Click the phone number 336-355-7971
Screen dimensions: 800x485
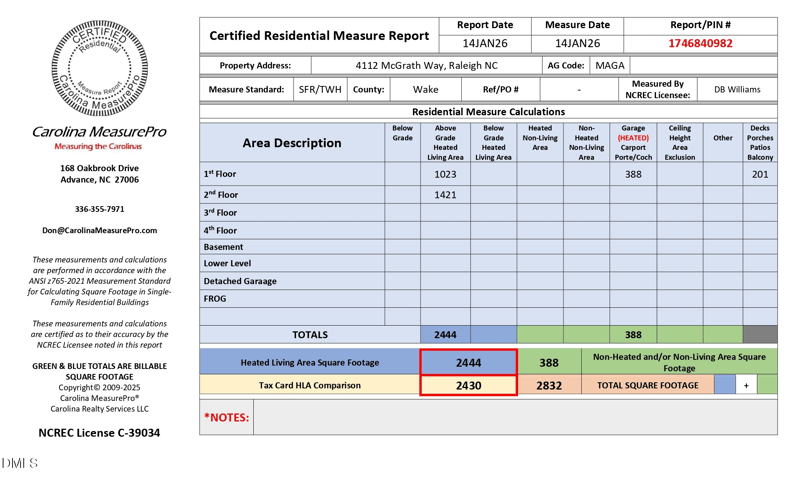click(99, 210)
